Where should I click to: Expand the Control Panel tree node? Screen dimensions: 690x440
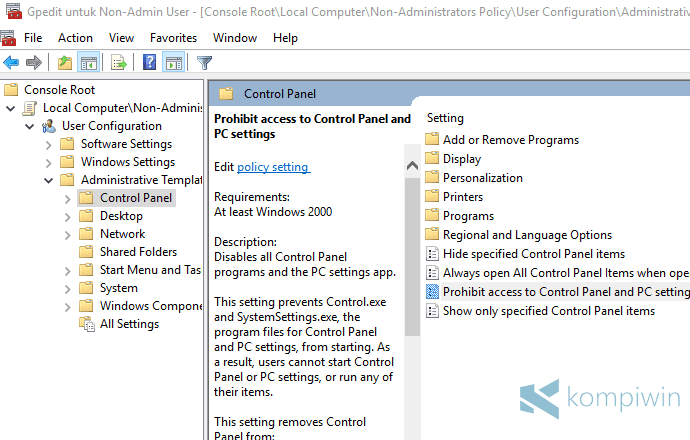coord(67,199)
